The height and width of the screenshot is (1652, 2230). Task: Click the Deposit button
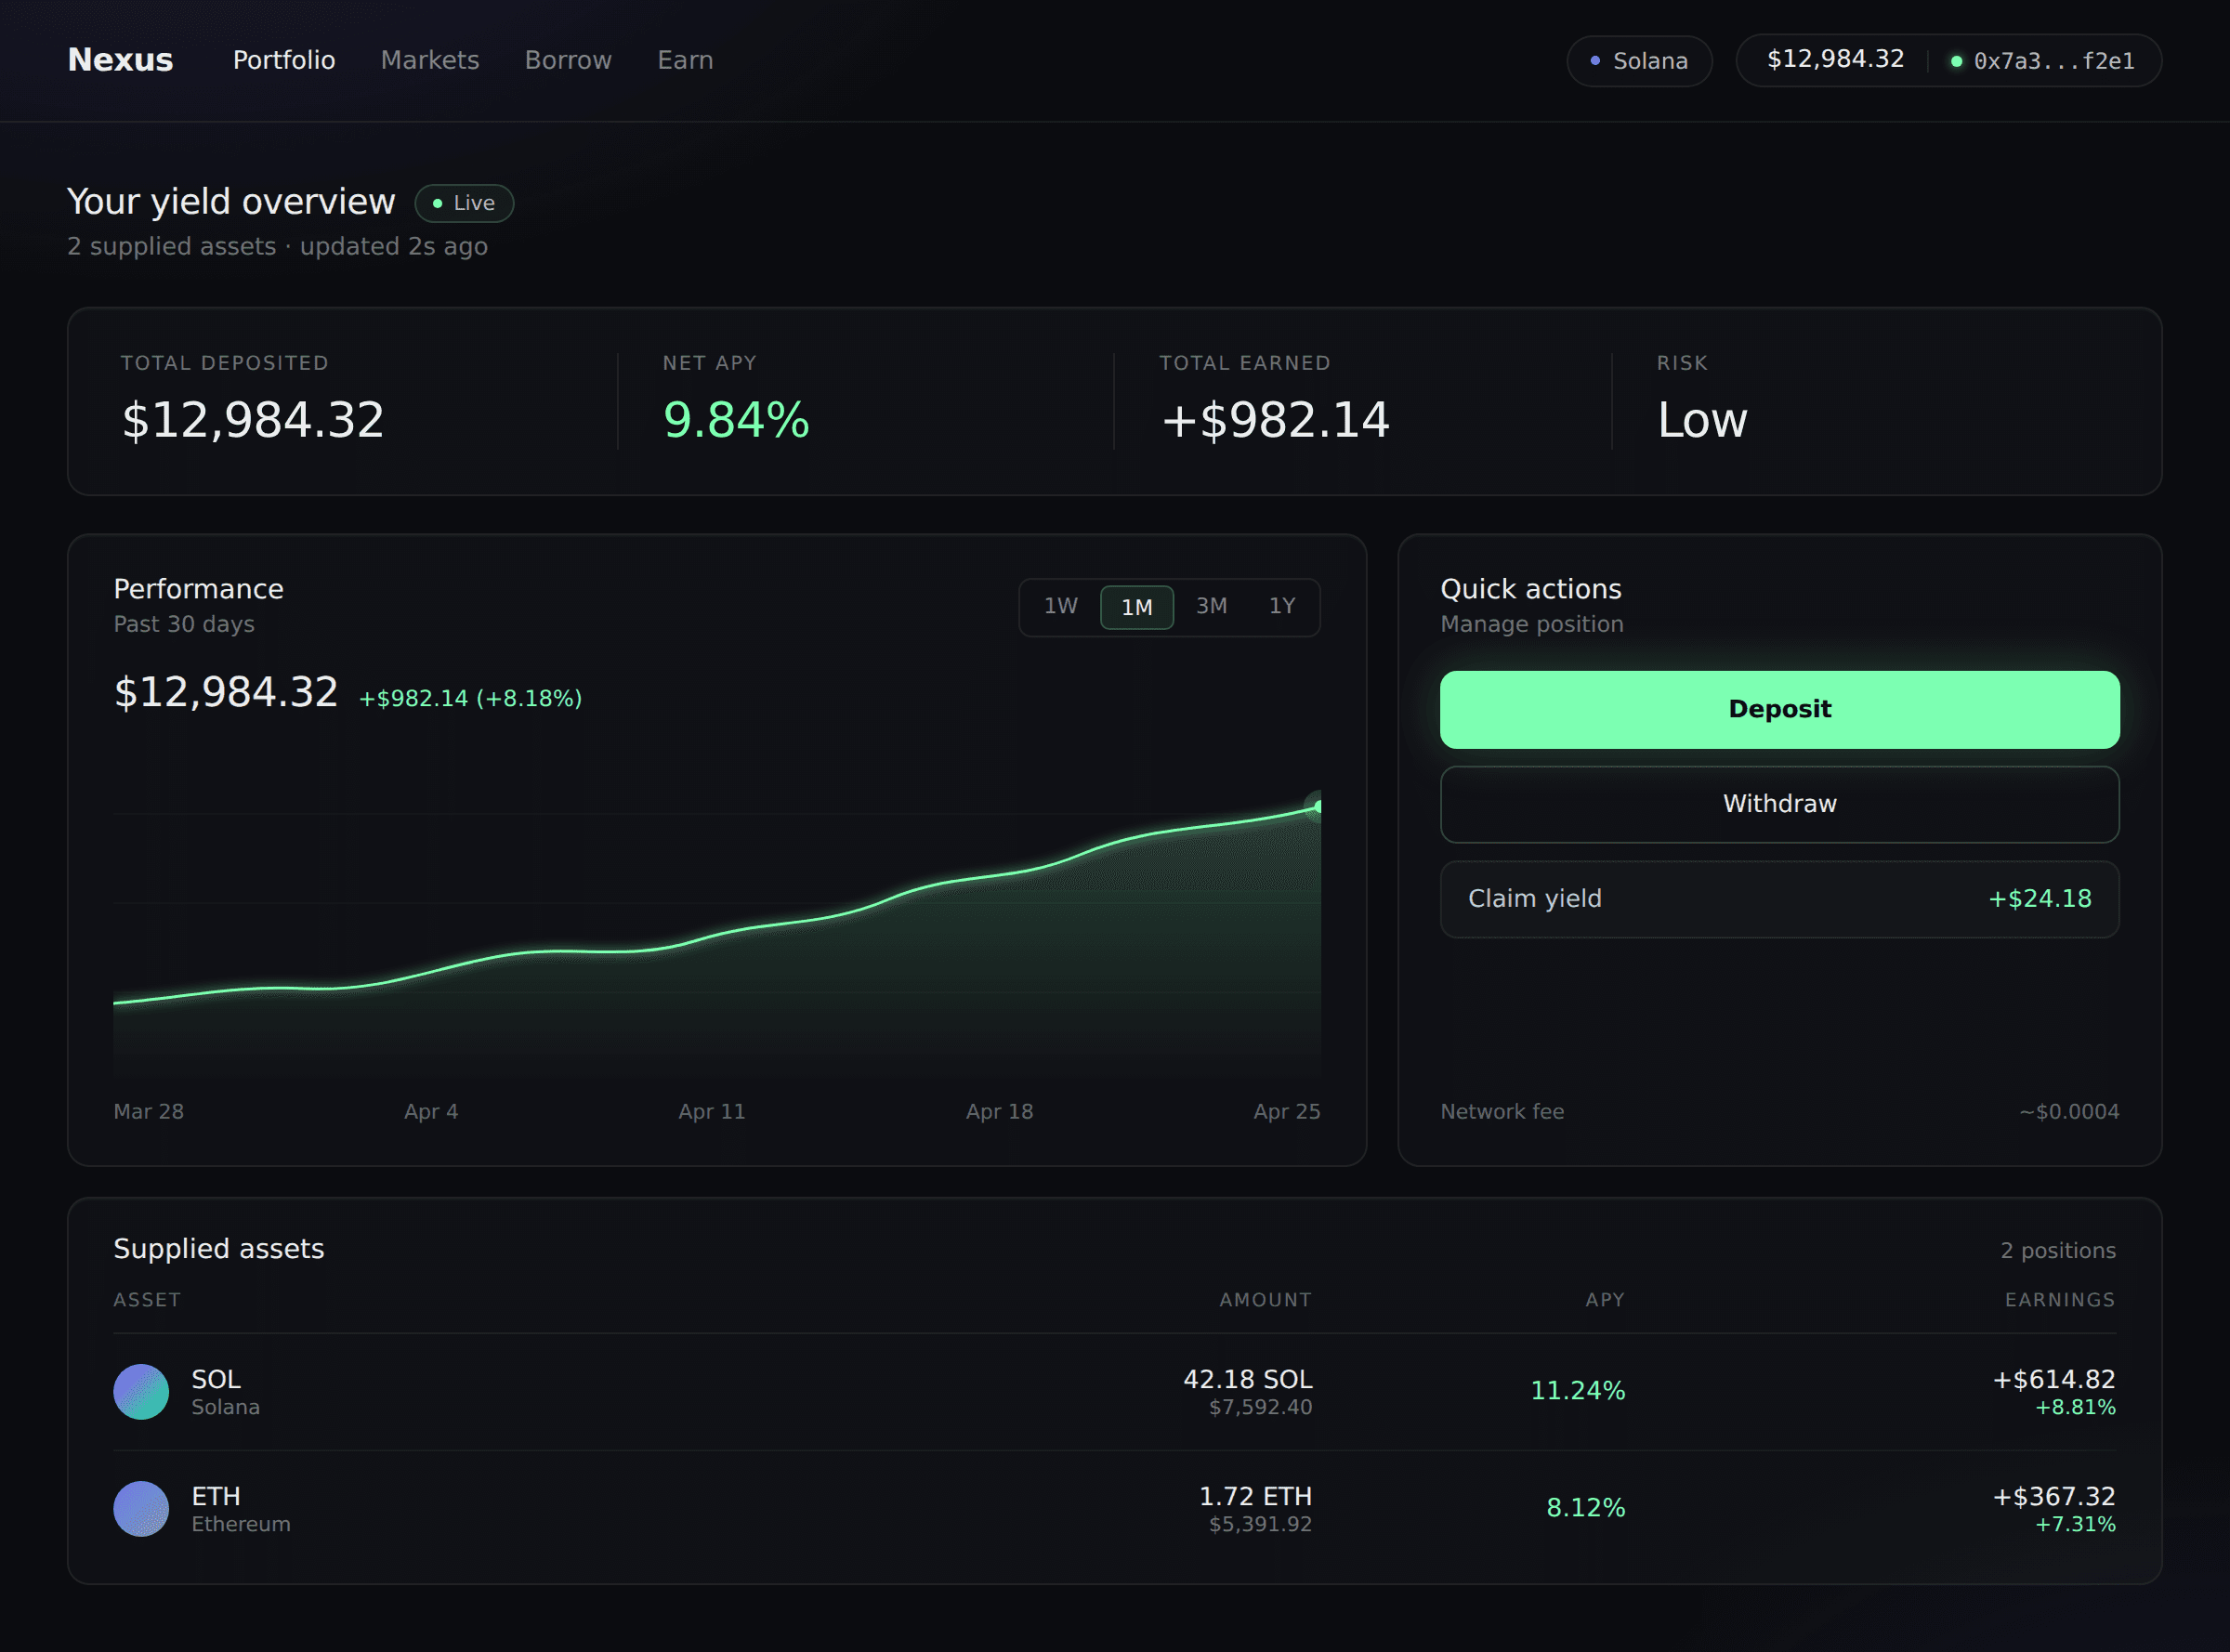tap(1779, 709)
